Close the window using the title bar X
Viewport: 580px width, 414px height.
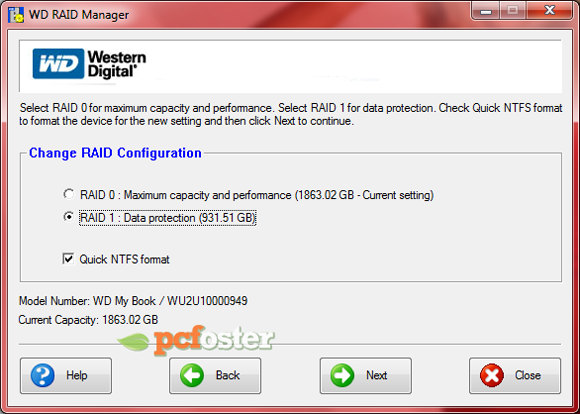550,10
